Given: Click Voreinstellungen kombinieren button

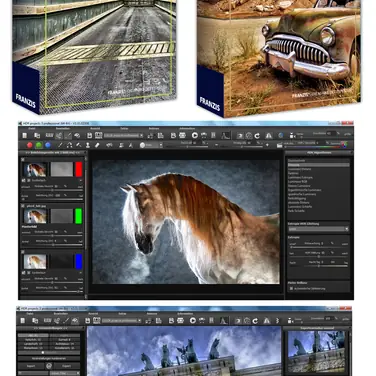Looking at the screenshot, I should tap(49, 358).
